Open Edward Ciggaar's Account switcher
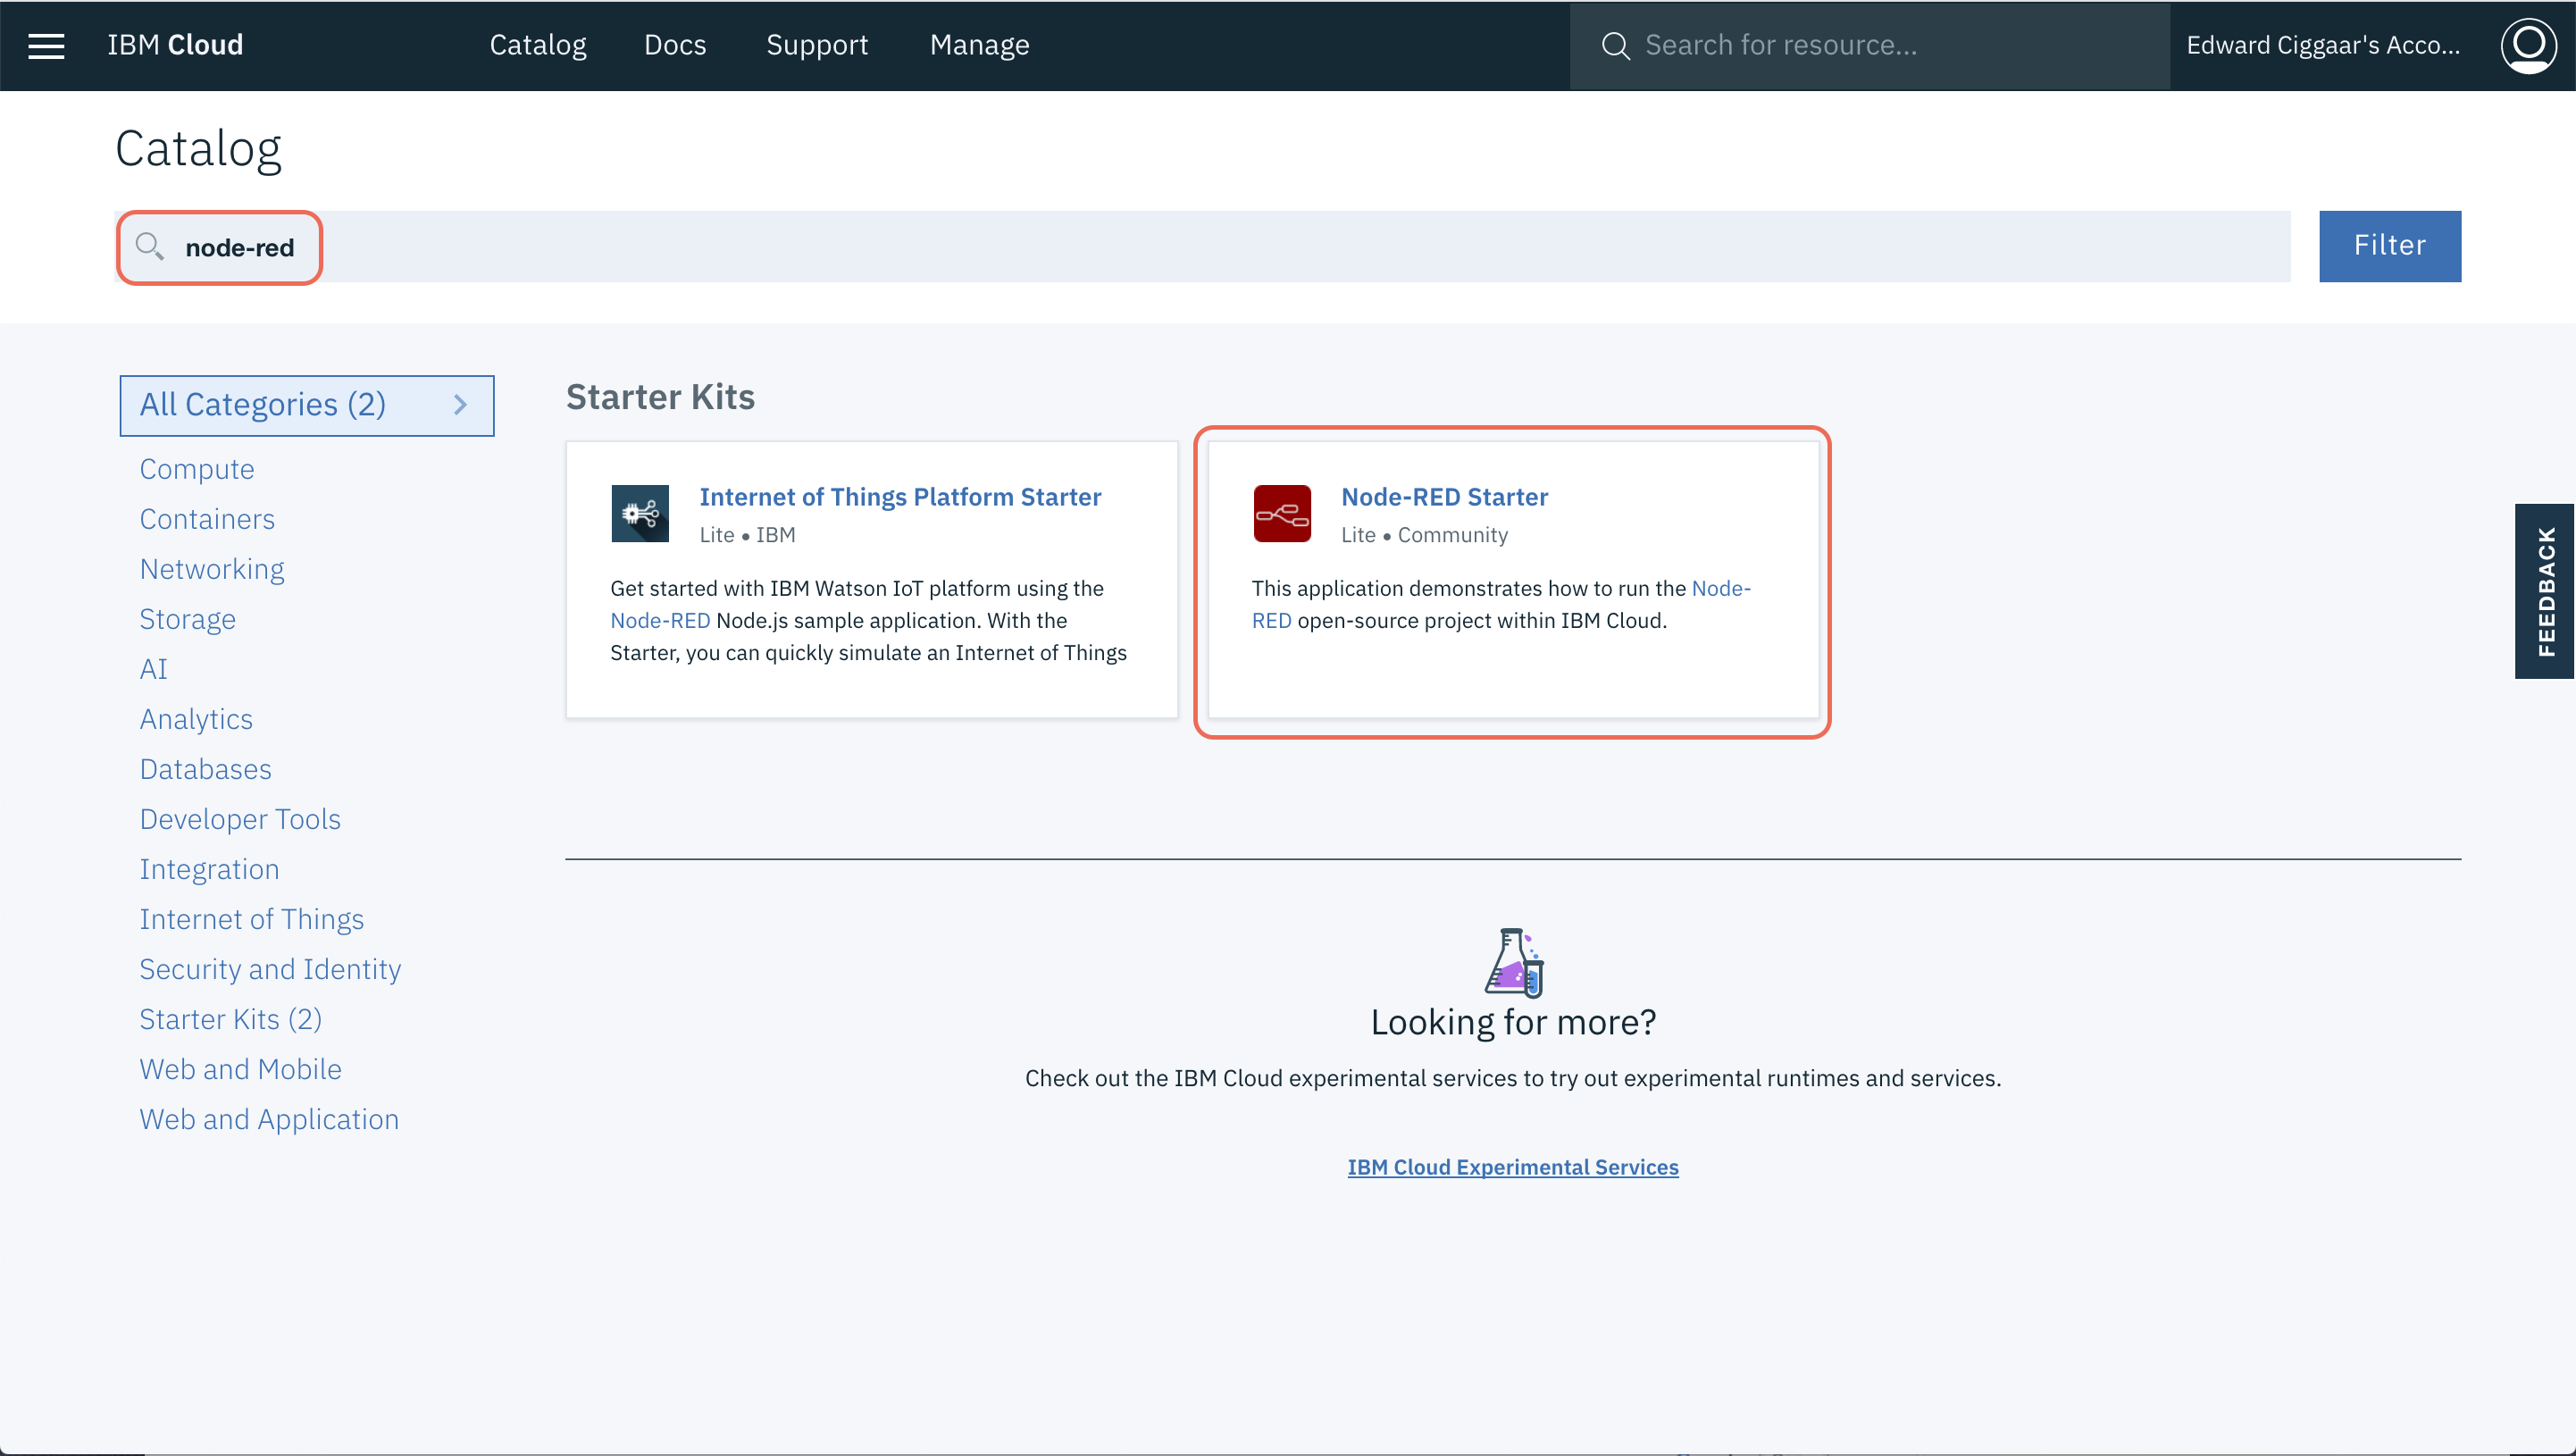This screenshot has width=2576, height=1456. point(2322,45)
